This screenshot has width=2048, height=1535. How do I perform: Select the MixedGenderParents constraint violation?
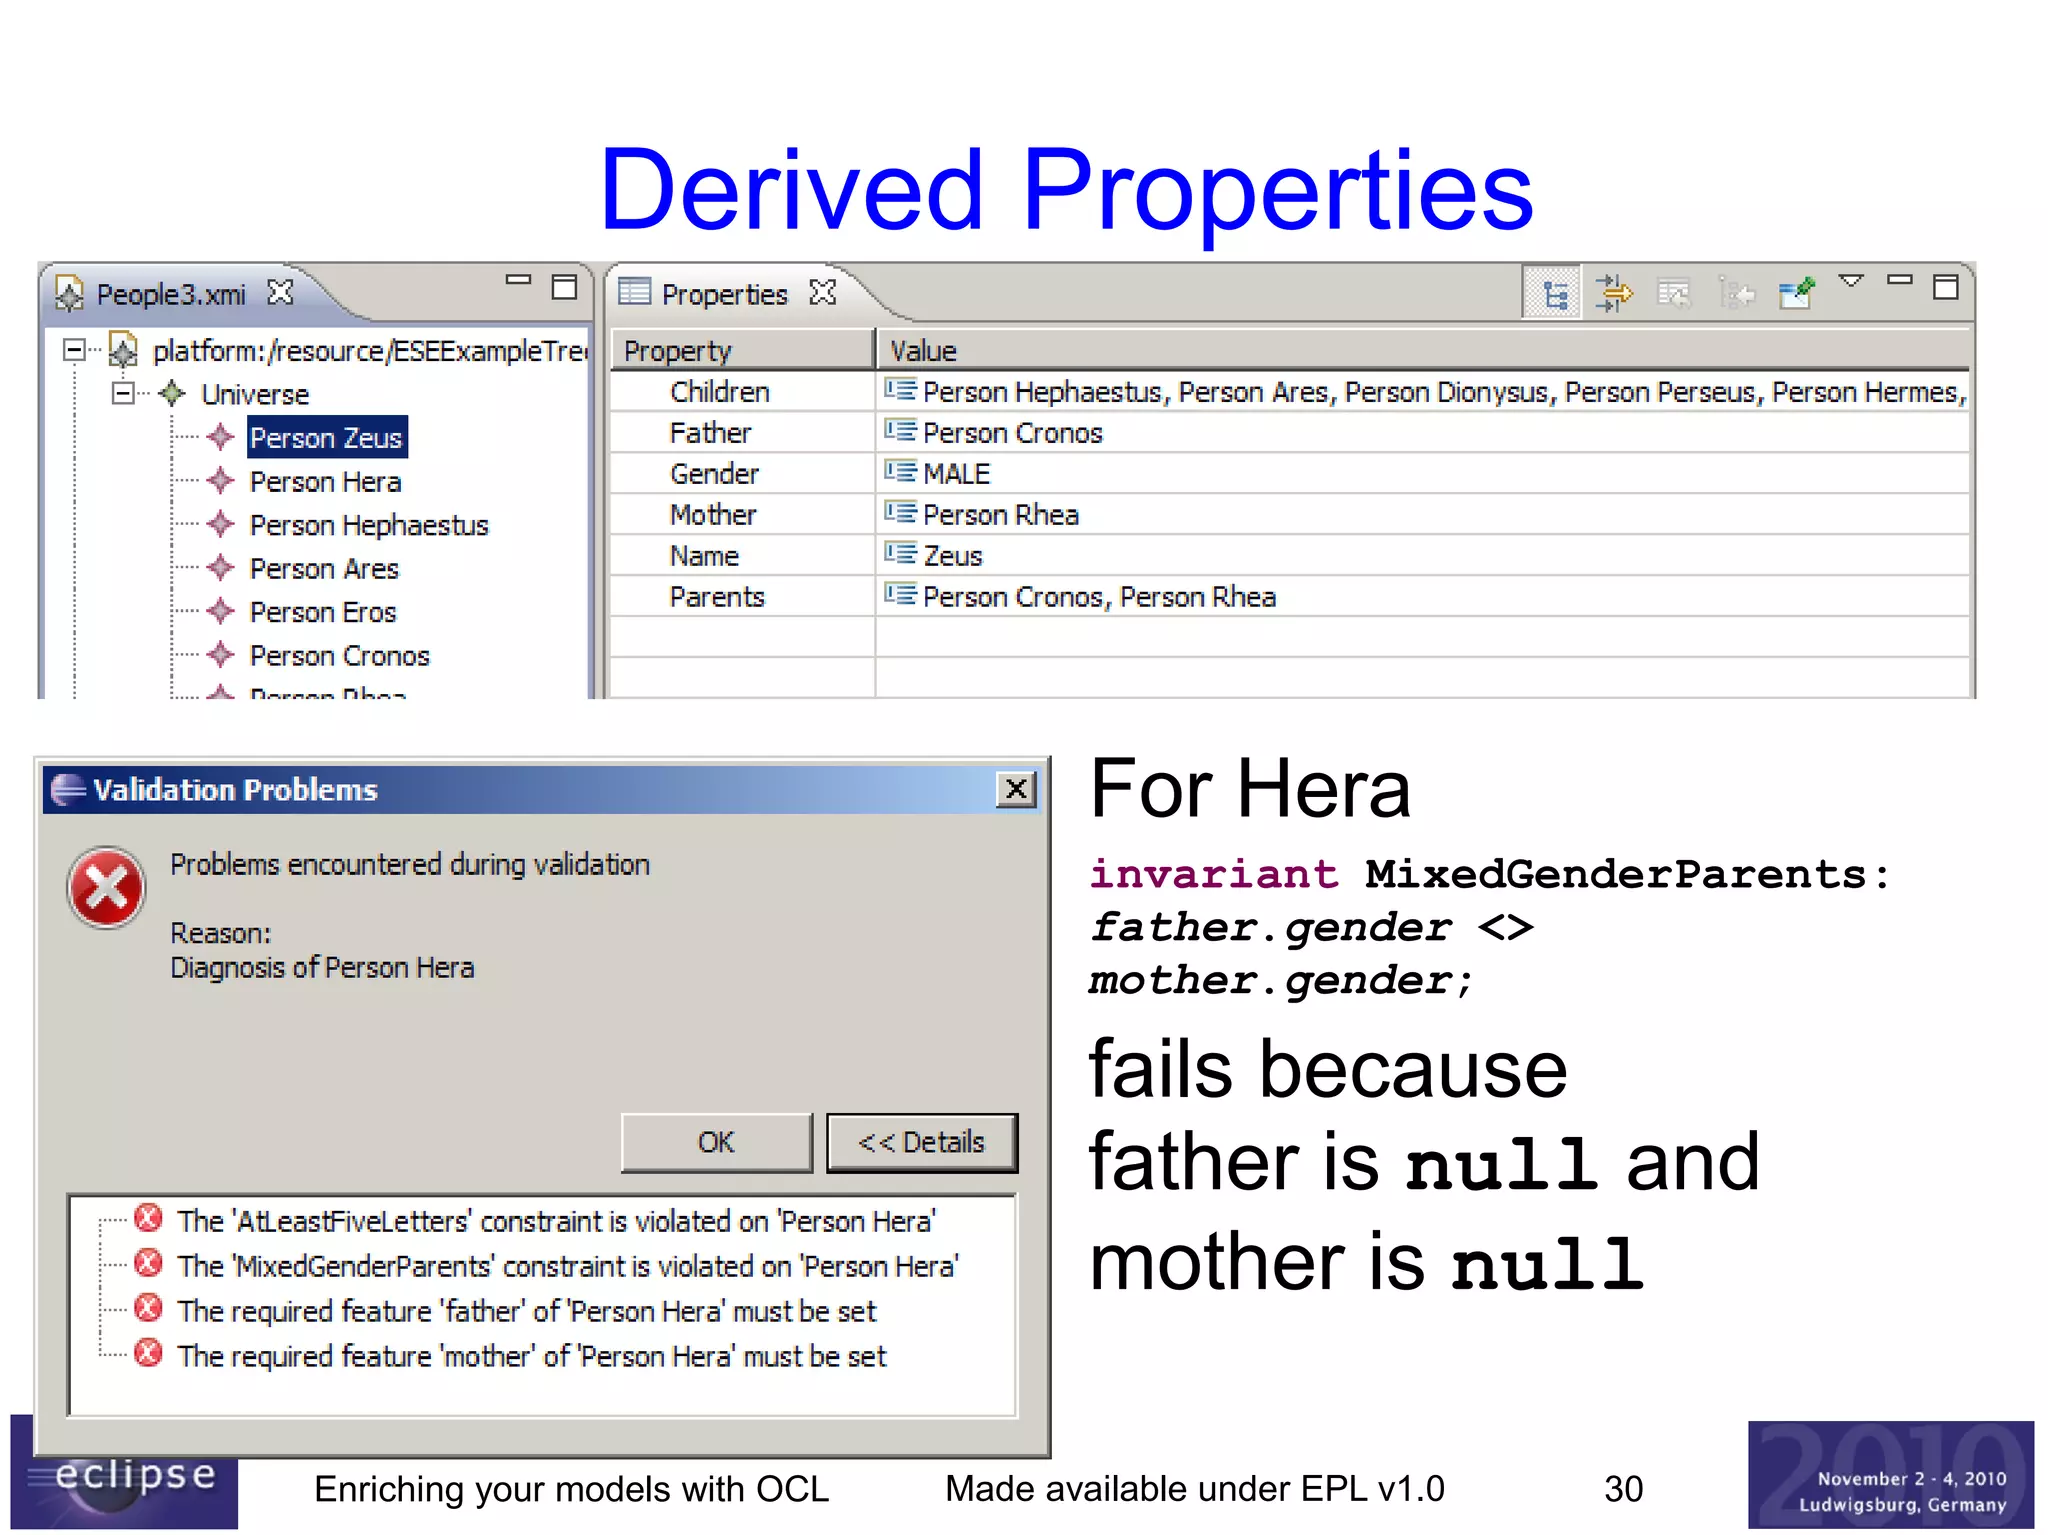[568, 1266]
